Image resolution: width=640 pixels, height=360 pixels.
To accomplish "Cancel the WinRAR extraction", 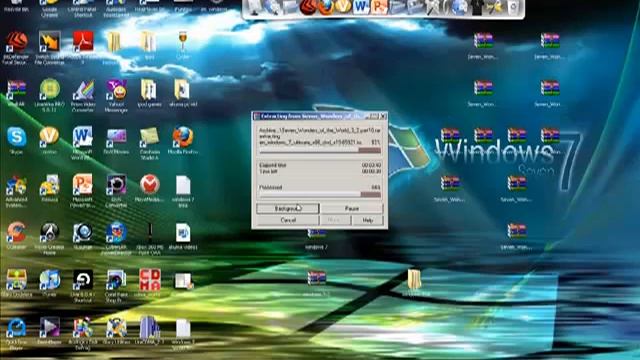I will (287, 220).
